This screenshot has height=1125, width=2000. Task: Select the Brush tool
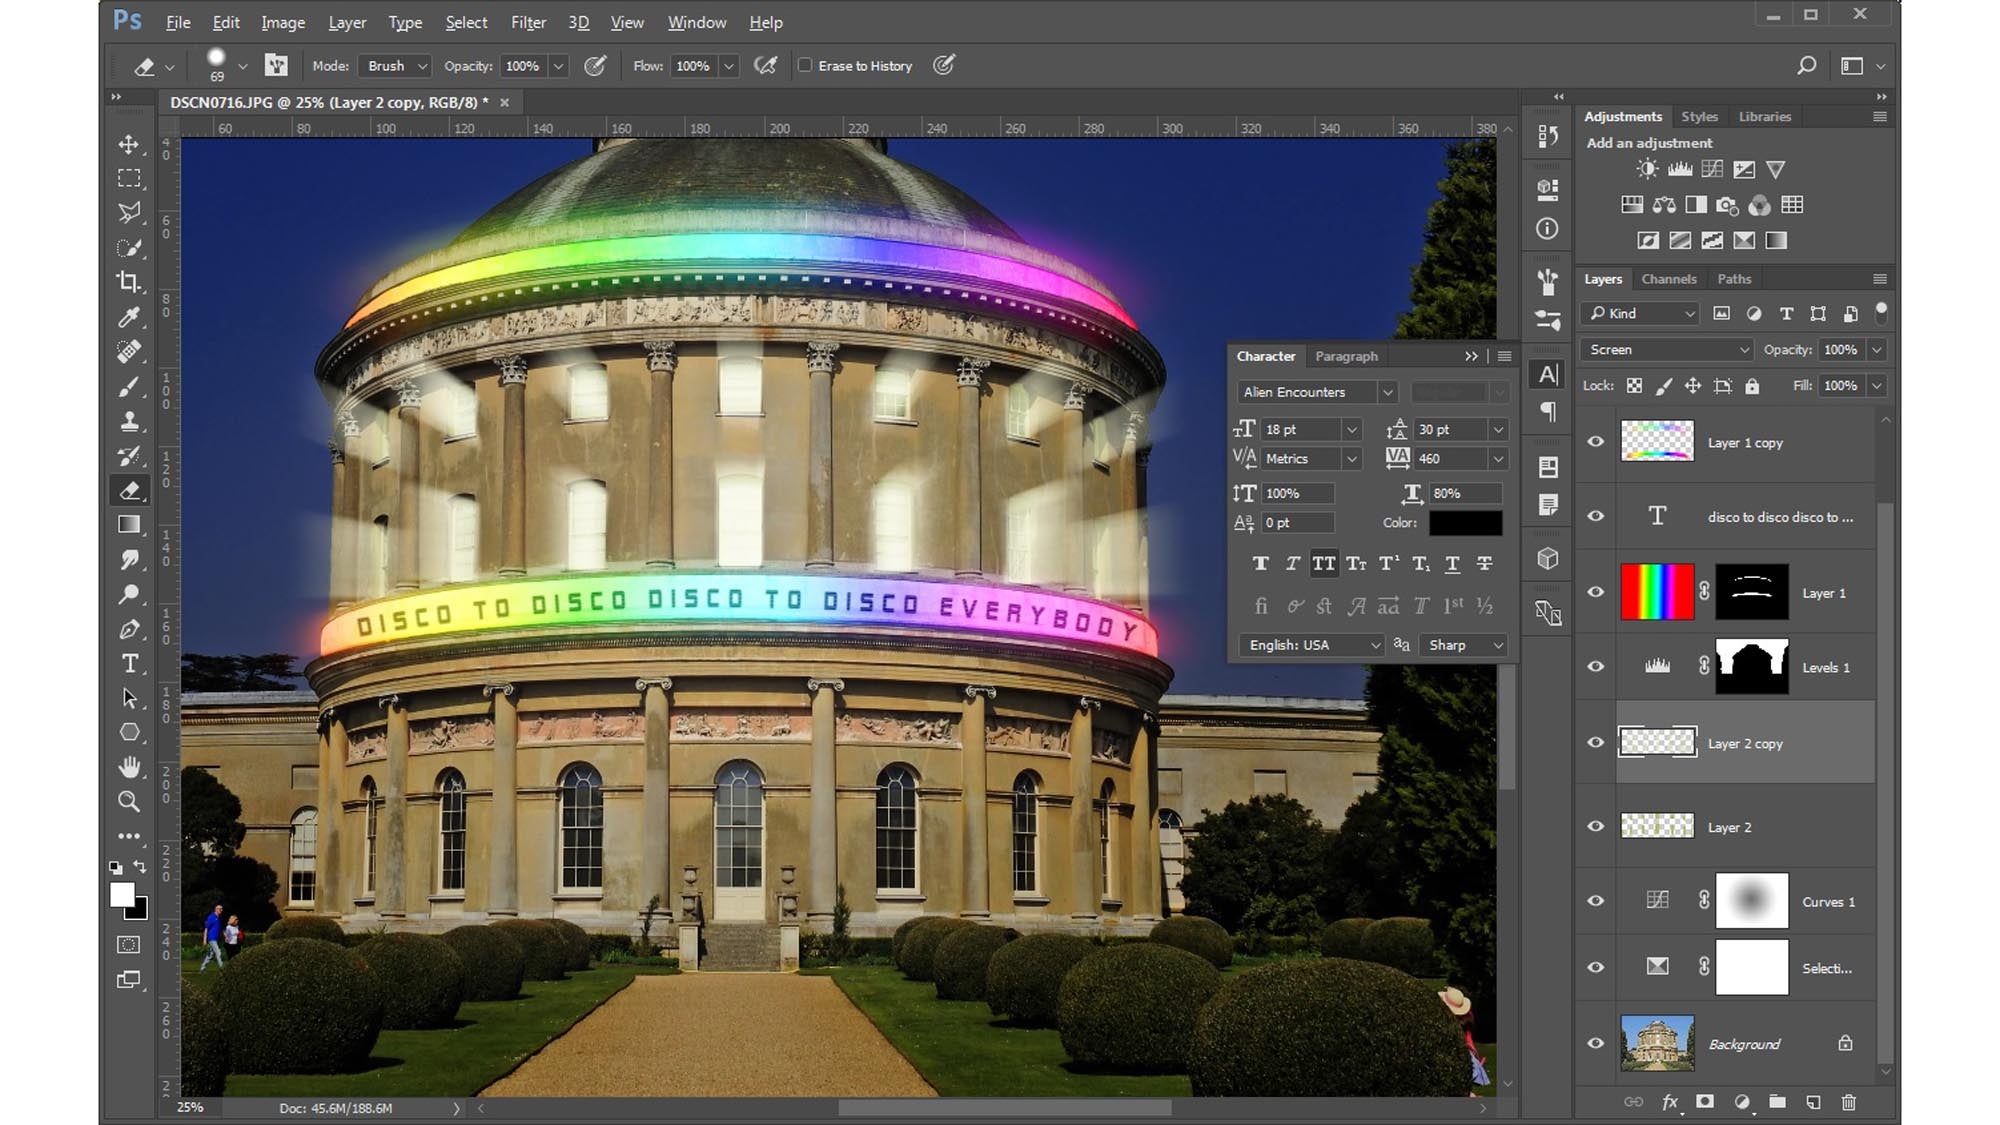click(x=129, y=386)
